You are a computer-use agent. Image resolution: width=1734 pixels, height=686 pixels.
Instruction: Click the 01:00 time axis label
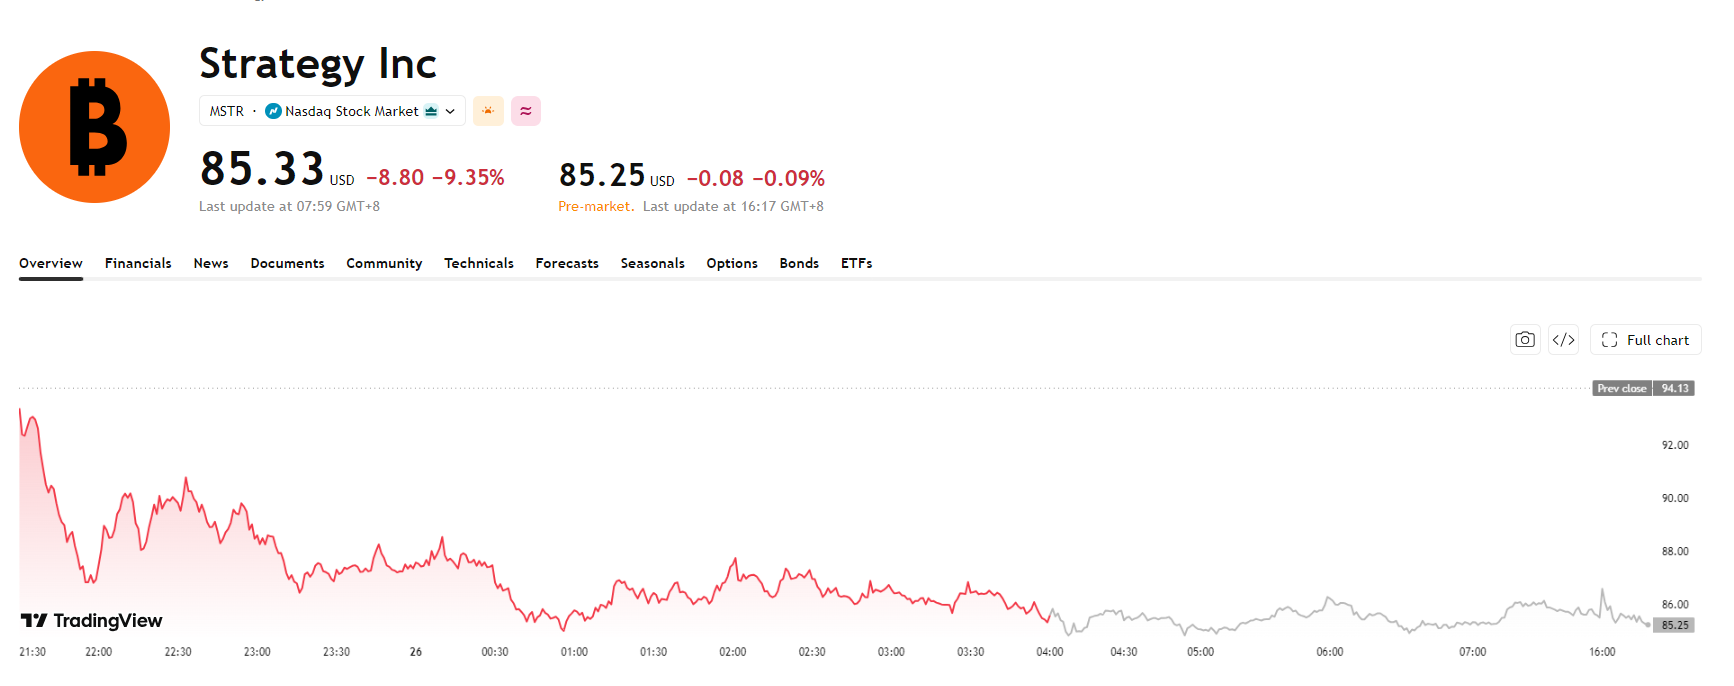coord(574,652)
